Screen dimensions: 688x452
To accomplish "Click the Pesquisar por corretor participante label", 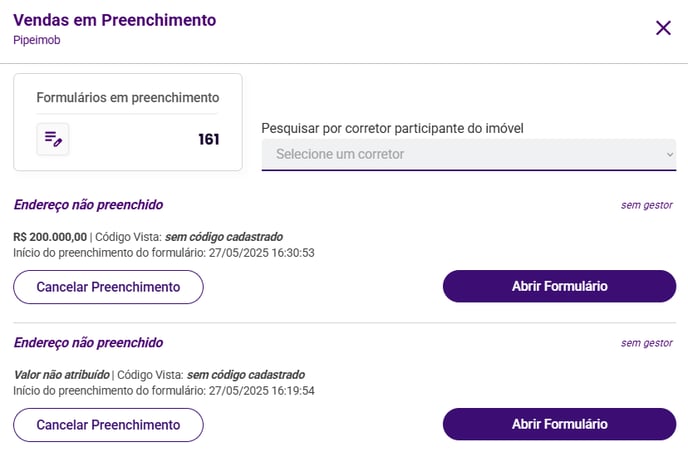I will click(x=392, y=129).
